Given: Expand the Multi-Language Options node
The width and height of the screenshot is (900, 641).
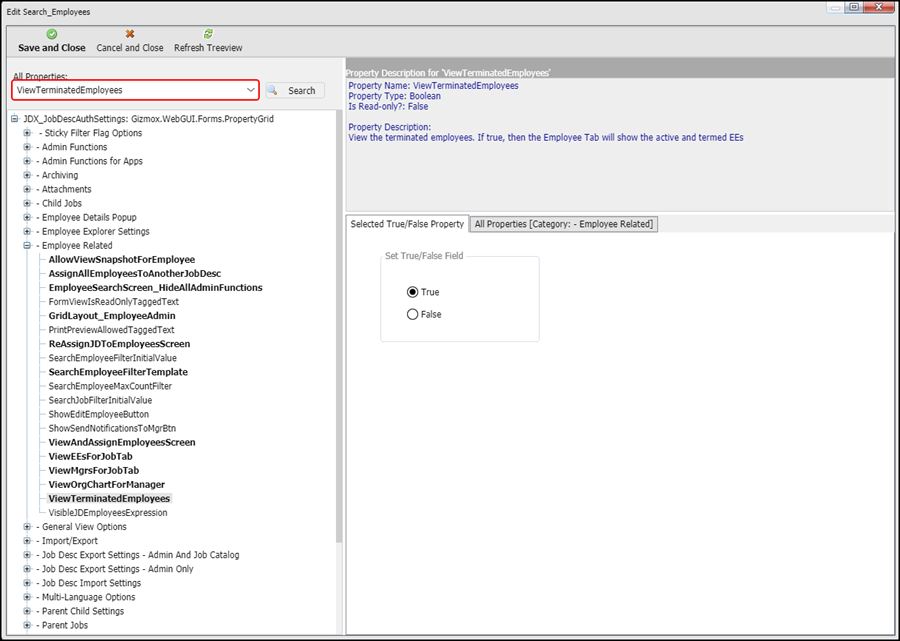Looking at the screenshot, I should 27,597.
